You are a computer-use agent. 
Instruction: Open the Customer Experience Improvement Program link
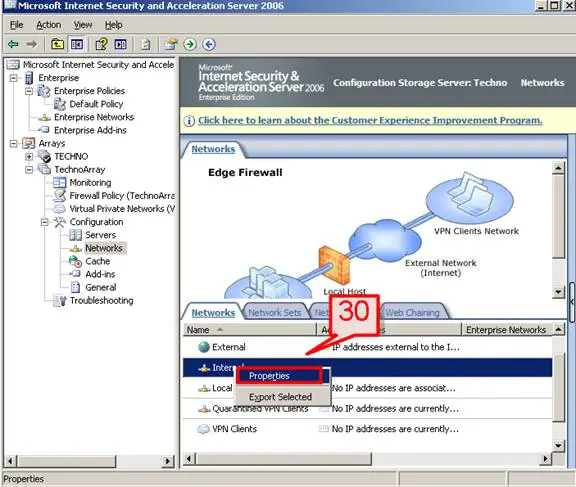click(370, 120)
